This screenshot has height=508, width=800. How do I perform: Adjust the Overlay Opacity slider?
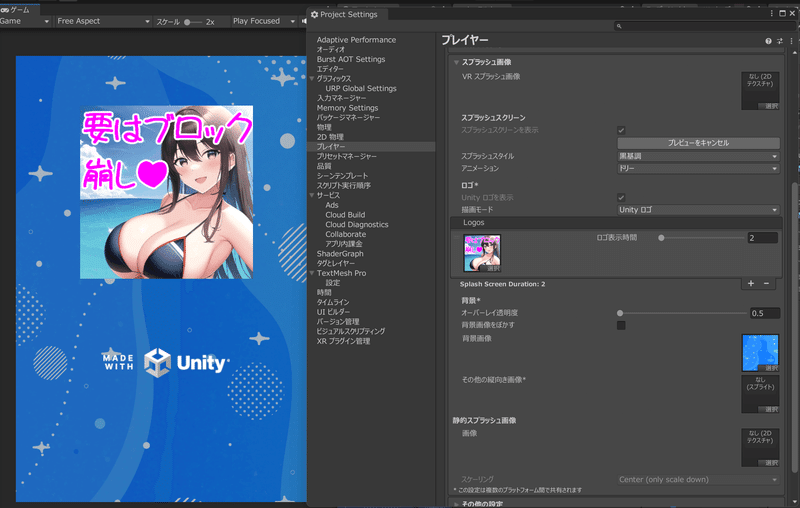click(682, 313)
